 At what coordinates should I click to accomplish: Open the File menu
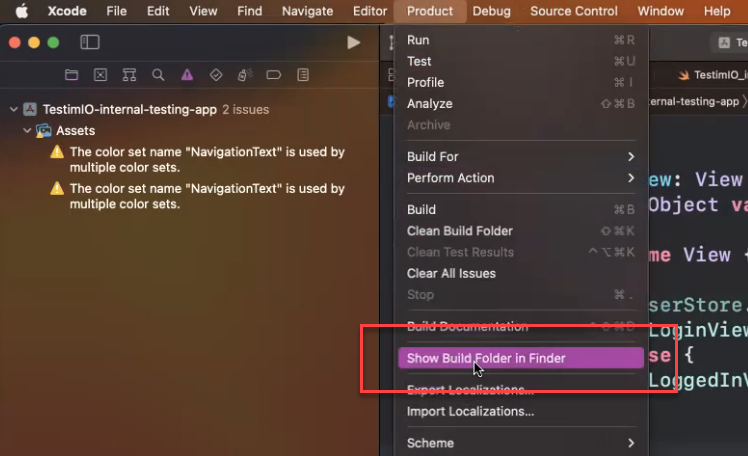116,11
